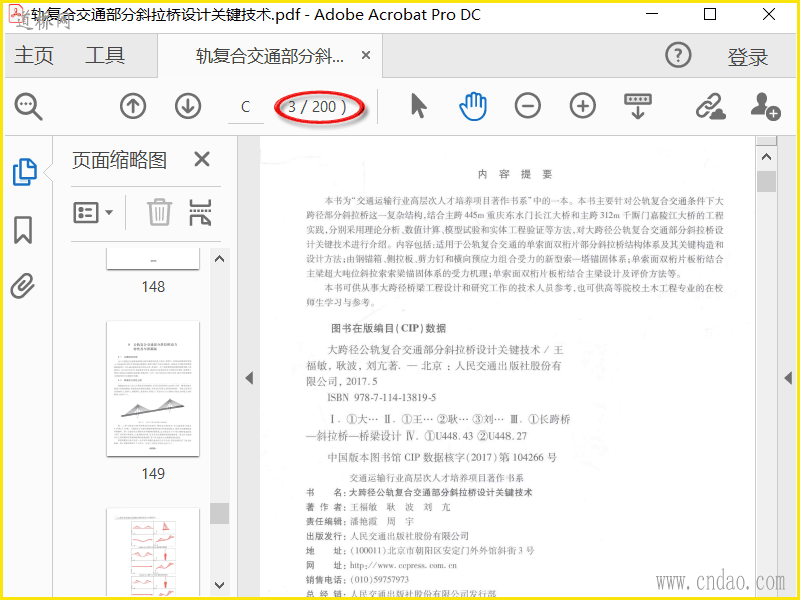Collapse the left navigation pane arrow
This screenshot has width=800, height=600.
[x=249, y=378]
